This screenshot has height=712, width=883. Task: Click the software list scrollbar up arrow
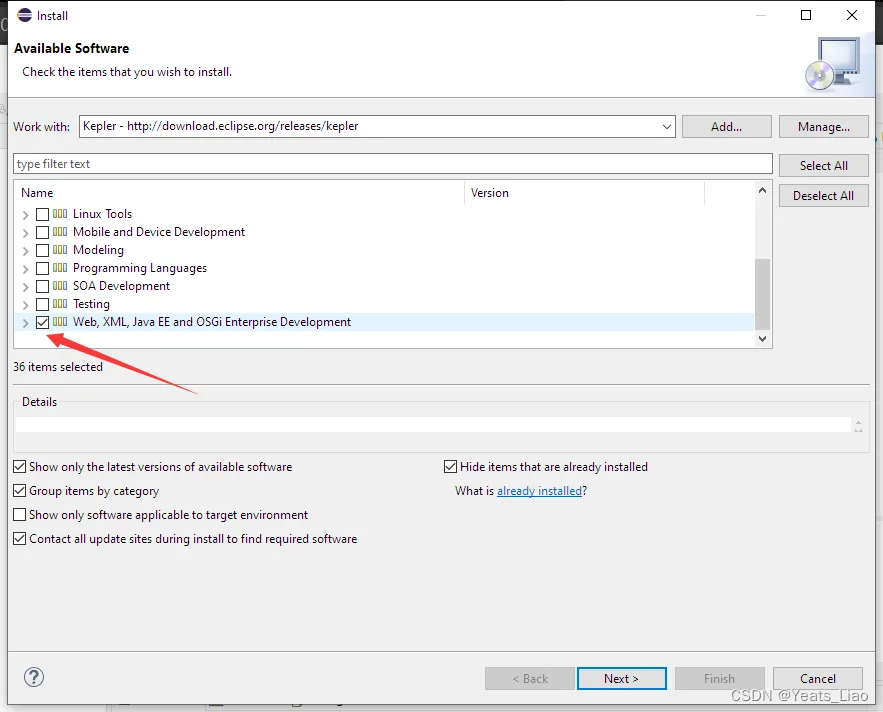(x=762, y=190)
